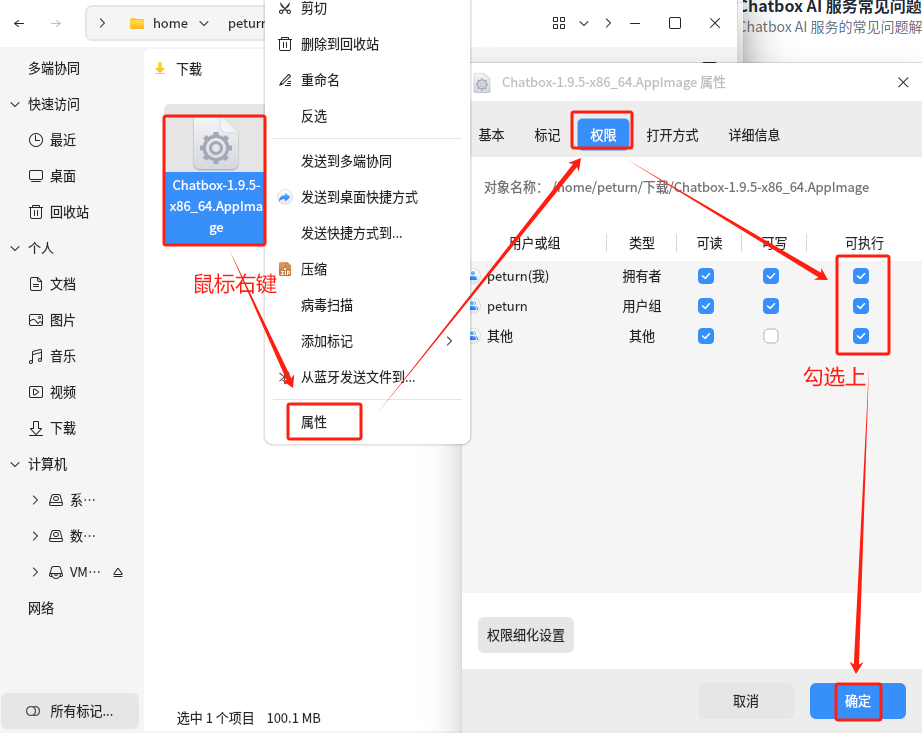This screenshot has width=922, height=733.
Task: Click 所有标记 at sidebar bottom
Action: click(80, 711)
